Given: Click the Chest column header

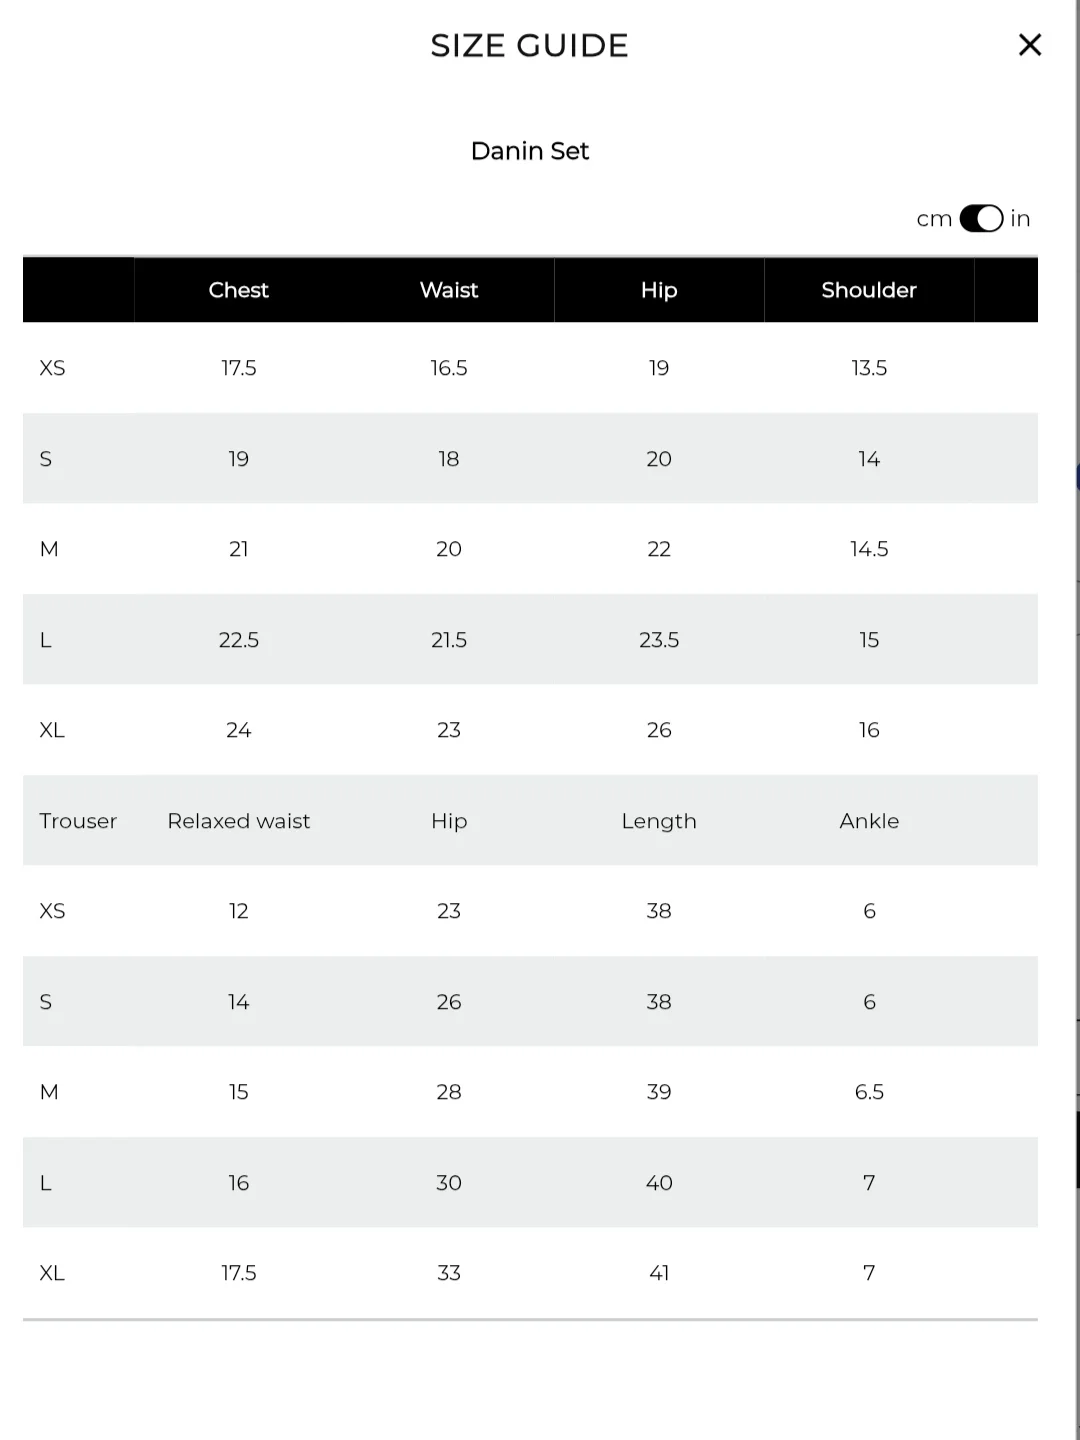Looking at the screenshot, I should pos(238,290).
